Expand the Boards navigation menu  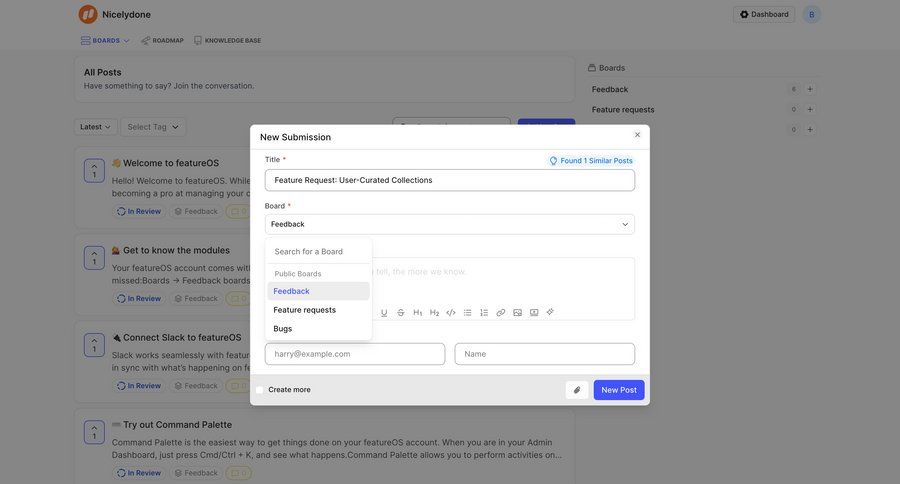tap(105, 41)
